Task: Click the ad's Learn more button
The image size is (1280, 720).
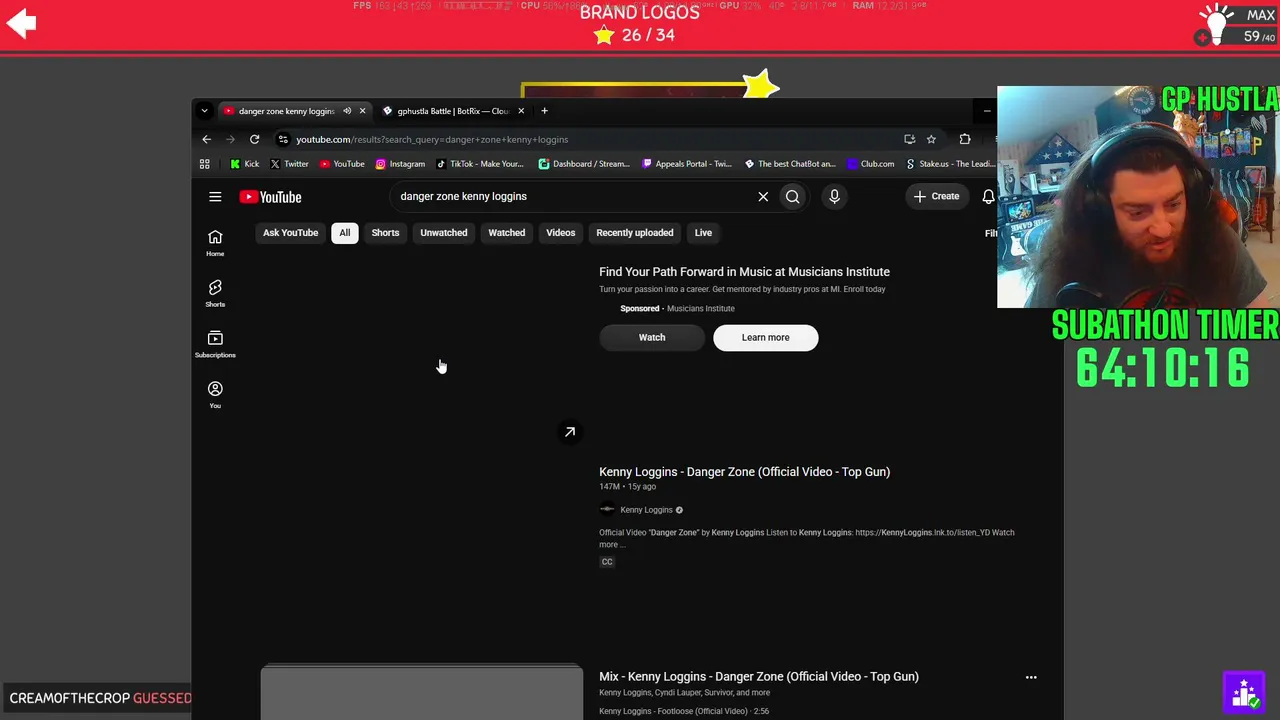Action: coord(766,338)
